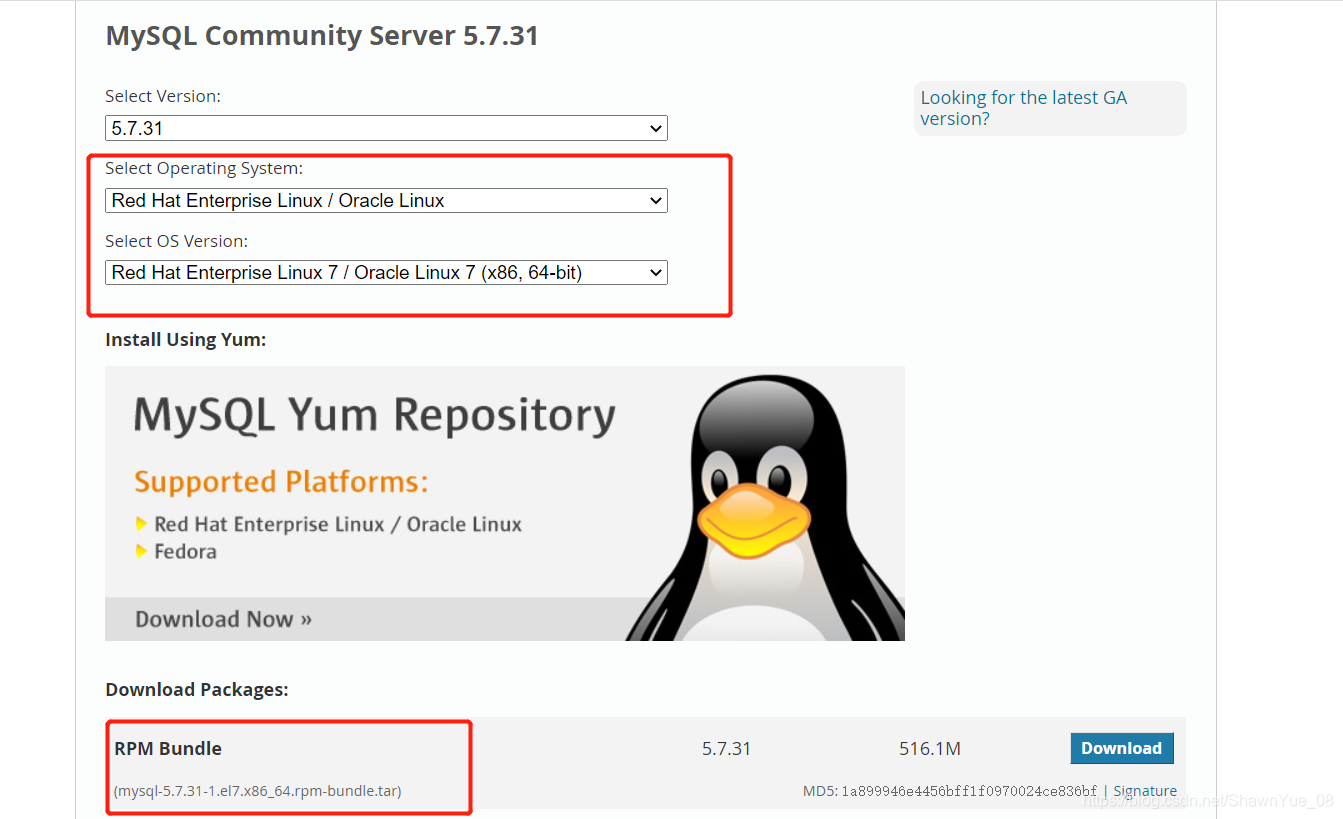The height and width of the screenshot is (819, 1343).
Task: Click the "Download Packages:" label
Action: 196,690
